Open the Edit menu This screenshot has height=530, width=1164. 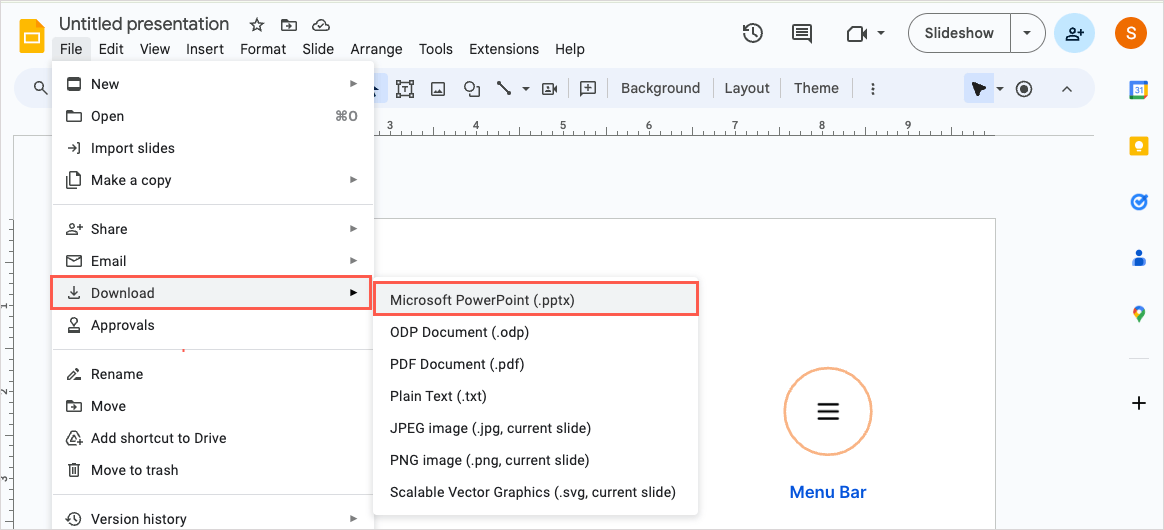(x=111, y=49)
